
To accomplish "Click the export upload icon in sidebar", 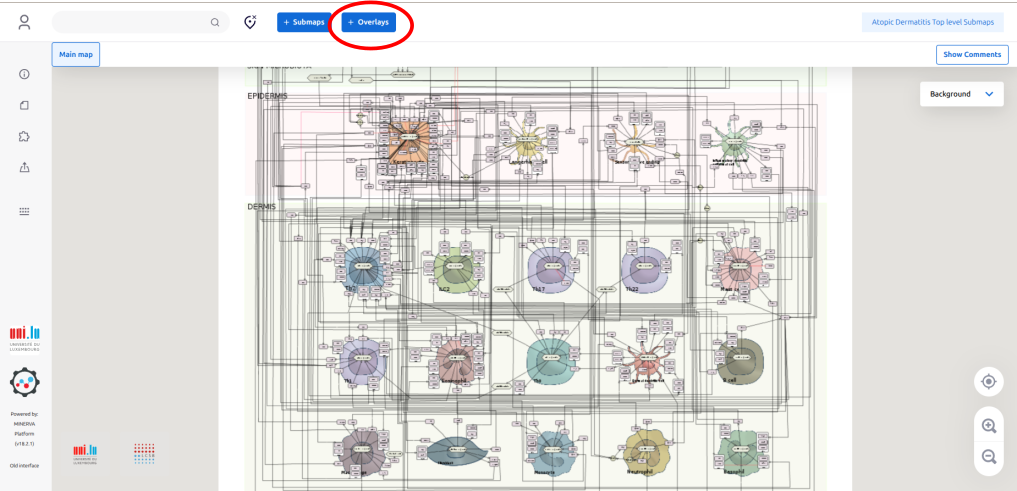I will coord(25,168).
